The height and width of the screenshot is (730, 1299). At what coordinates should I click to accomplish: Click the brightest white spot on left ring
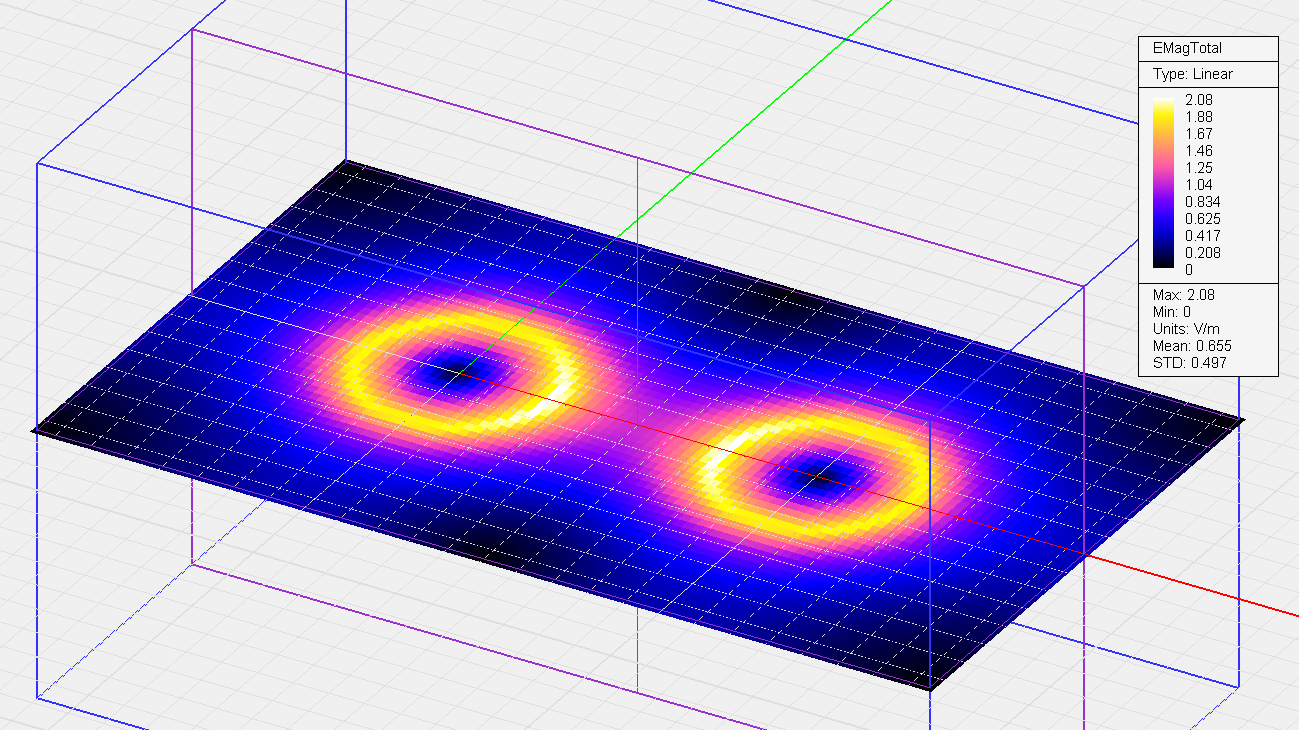pos(545,403)
